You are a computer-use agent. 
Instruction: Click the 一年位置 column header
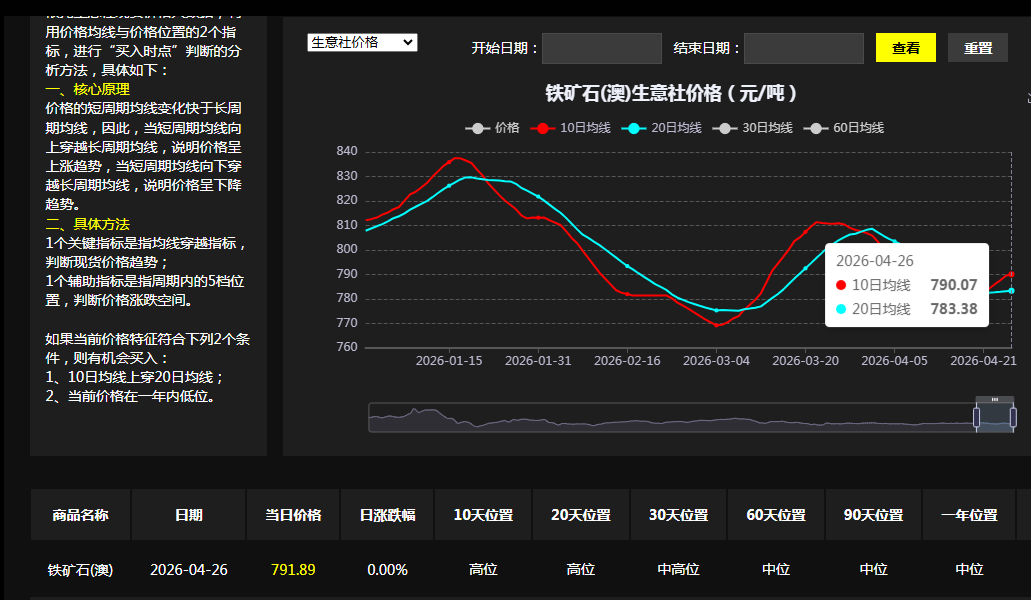[969, 515]
